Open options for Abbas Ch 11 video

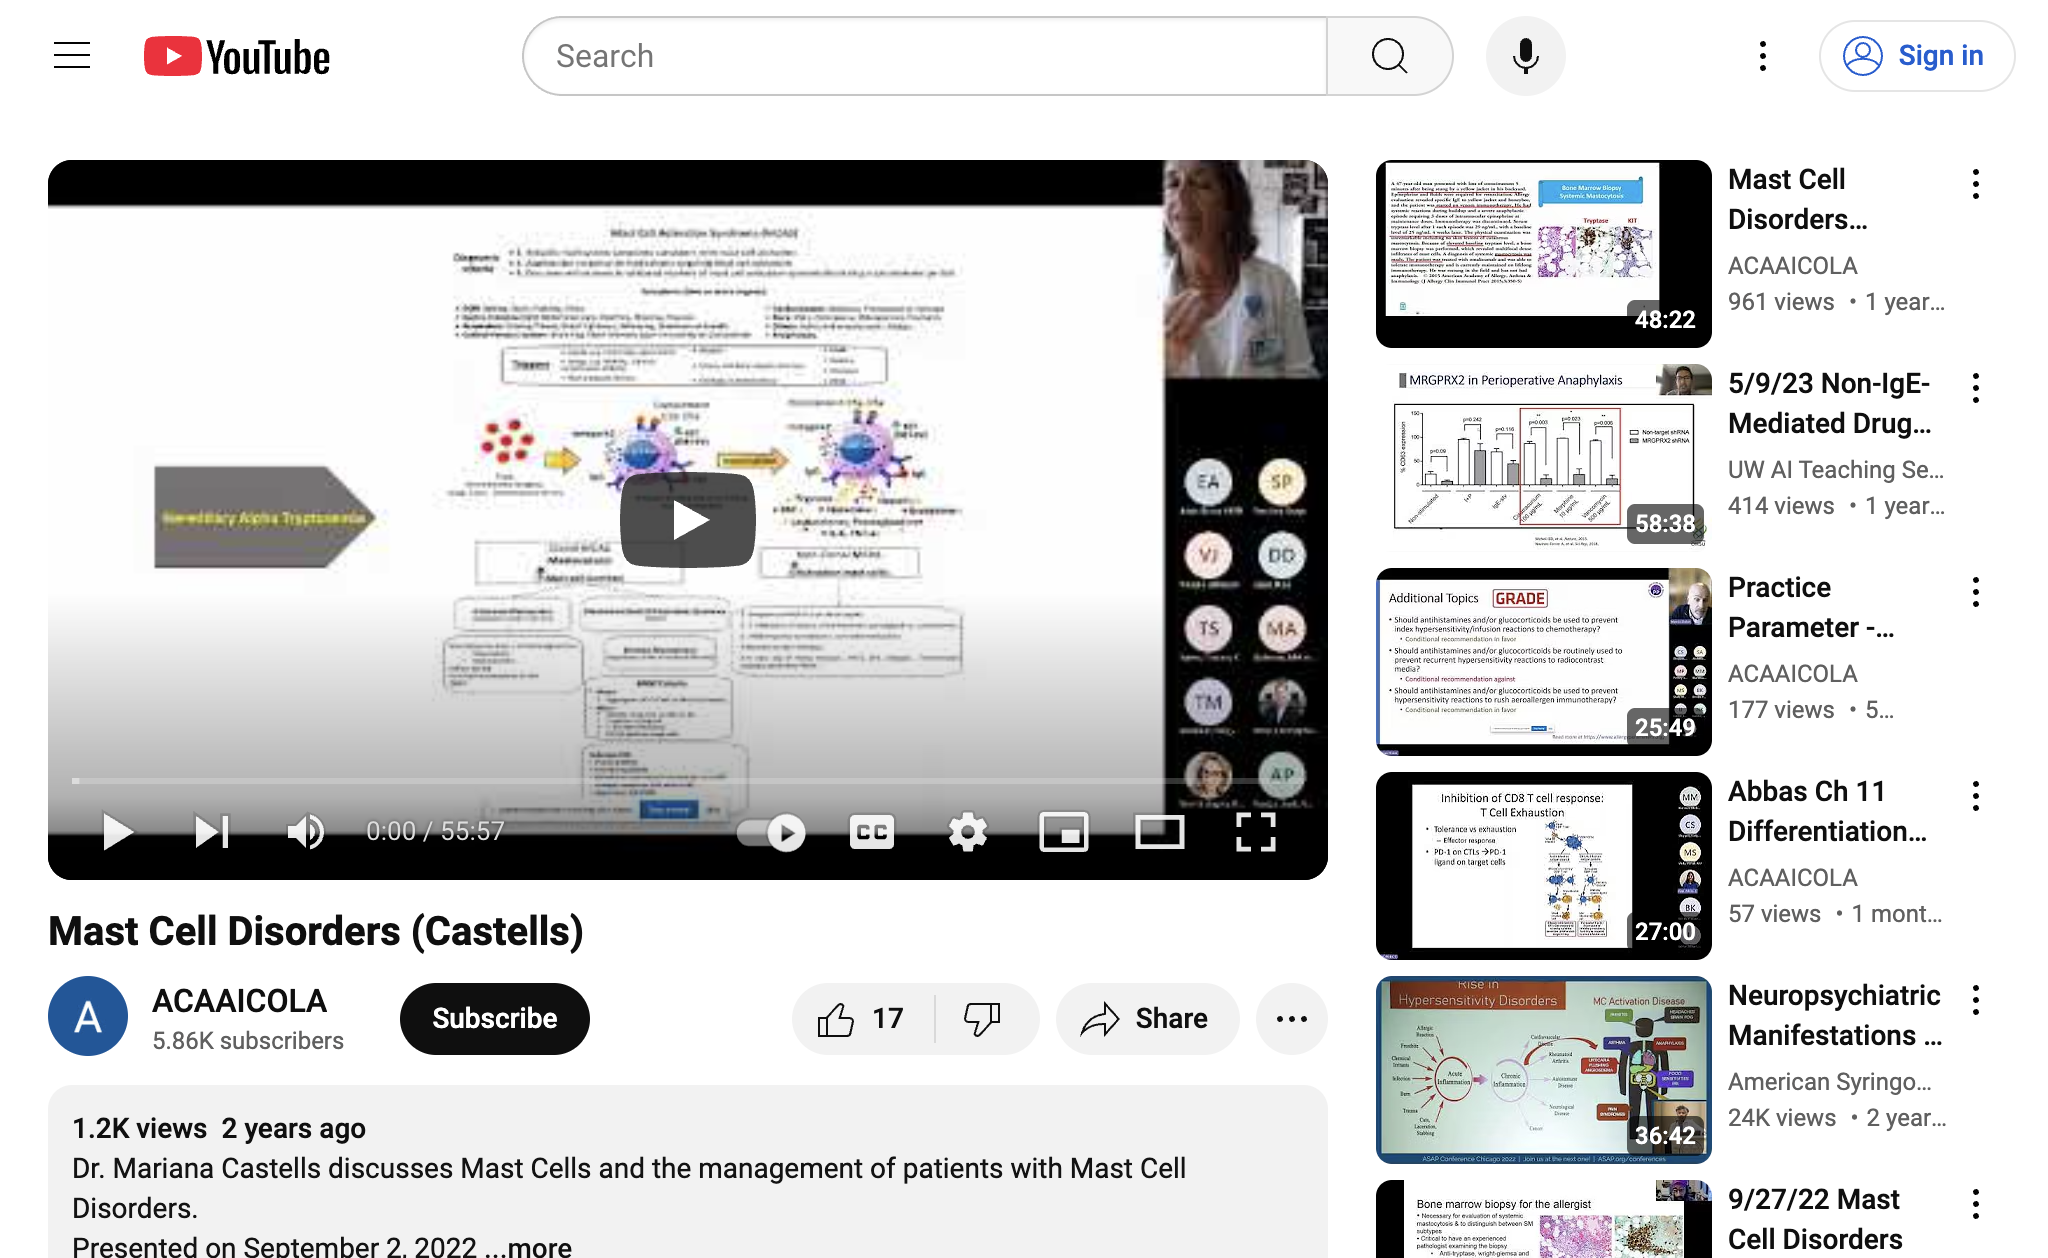(1975, 796)
